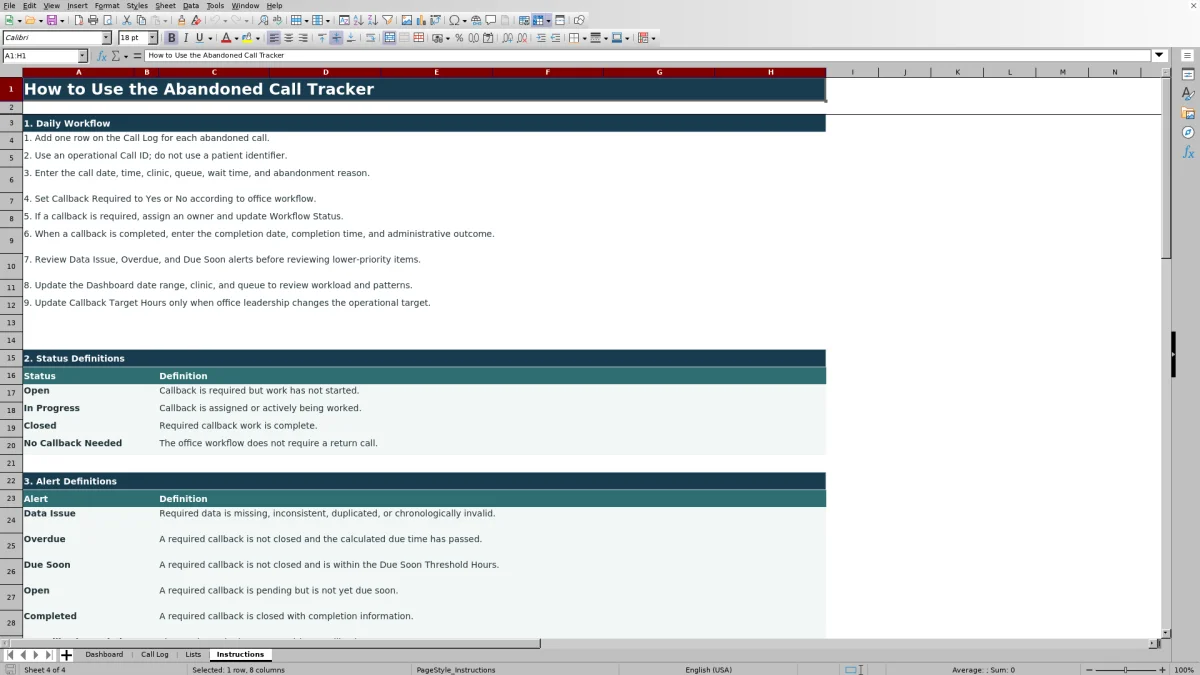
Task: Click row header 15
Action: [x=11, y=358]
